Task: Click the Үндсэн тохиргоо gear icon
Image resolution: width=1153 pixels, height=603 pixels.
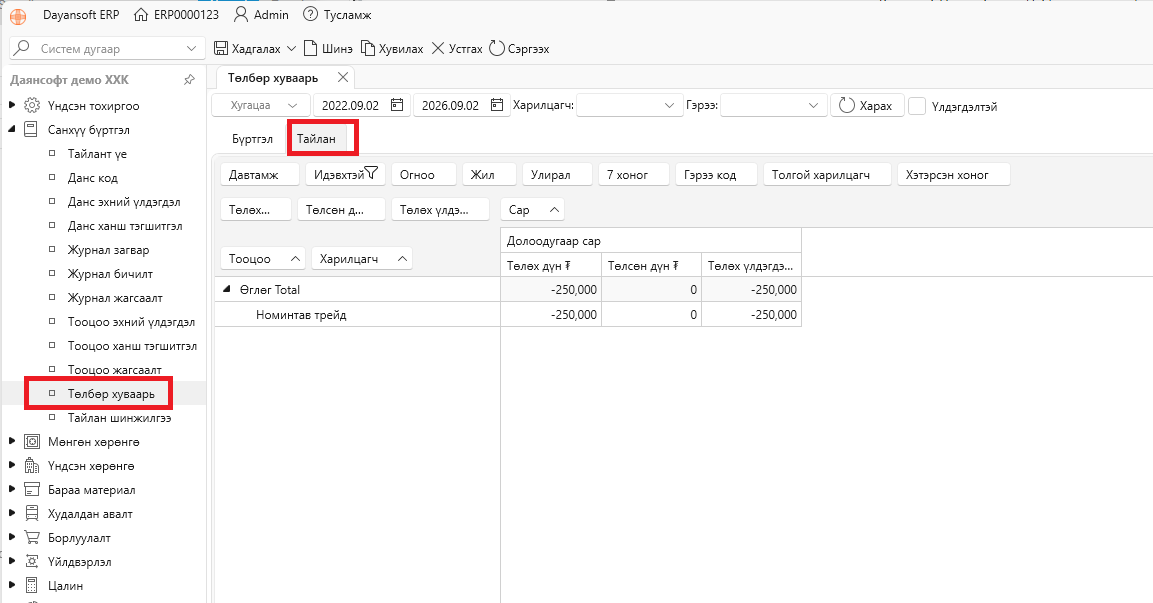Action: (x=32, y=105)
